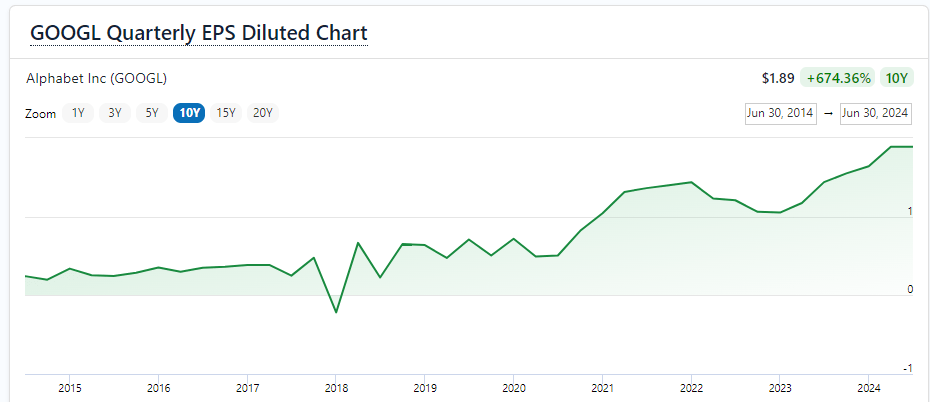Click the $1.89 EPS value
Image resolution: width=930 pixels, height=402 pixels.
(x=777, y=78)
